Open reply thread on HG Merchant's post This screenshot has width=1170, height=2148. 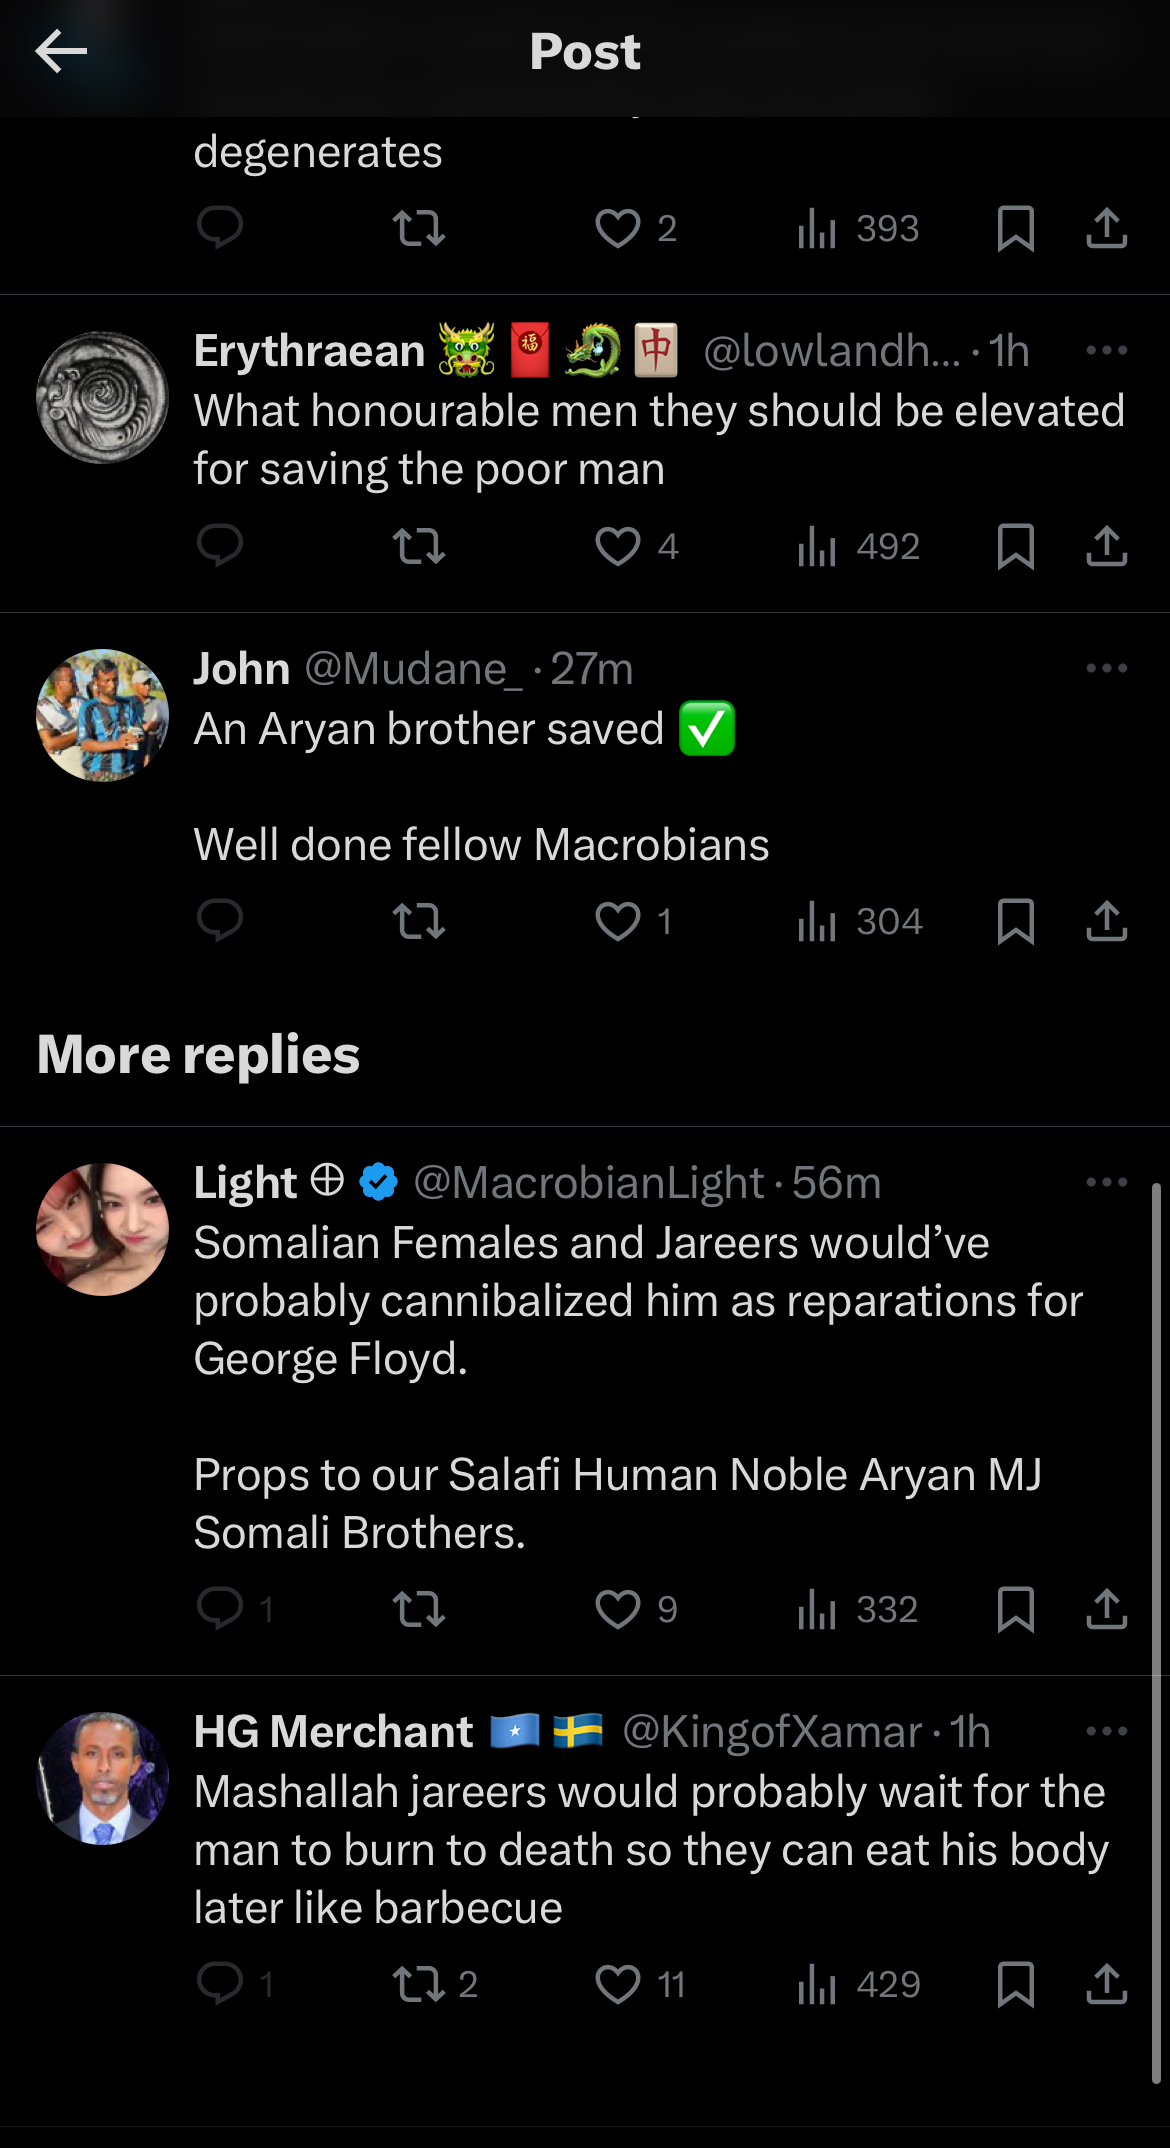[x=220, y=1984]
